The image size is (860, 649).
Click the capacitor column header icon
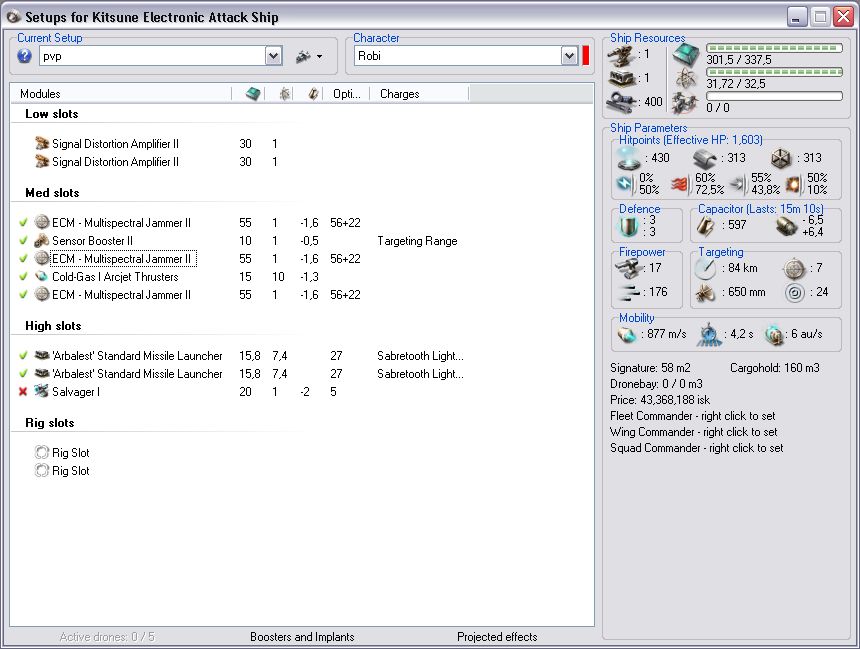tap(313, 94)
